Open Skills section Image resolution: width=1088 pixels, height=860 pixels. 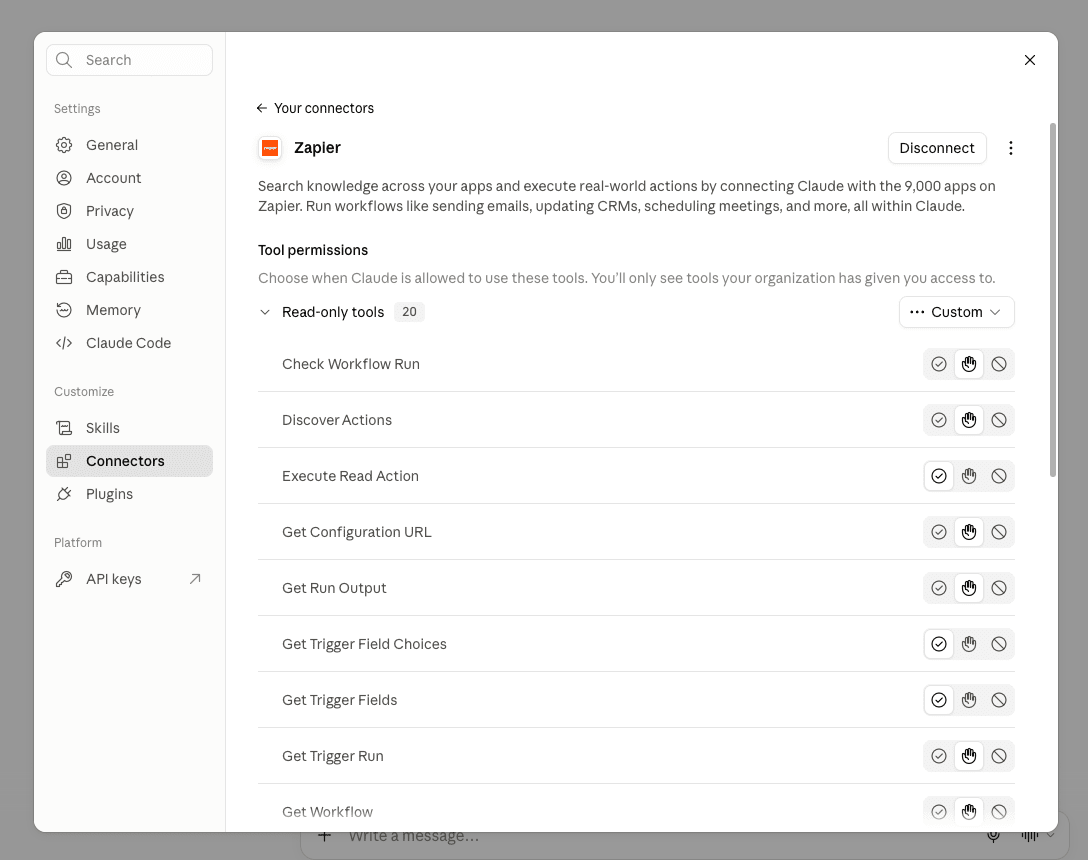pyautogui.click(x=129, y=428)
